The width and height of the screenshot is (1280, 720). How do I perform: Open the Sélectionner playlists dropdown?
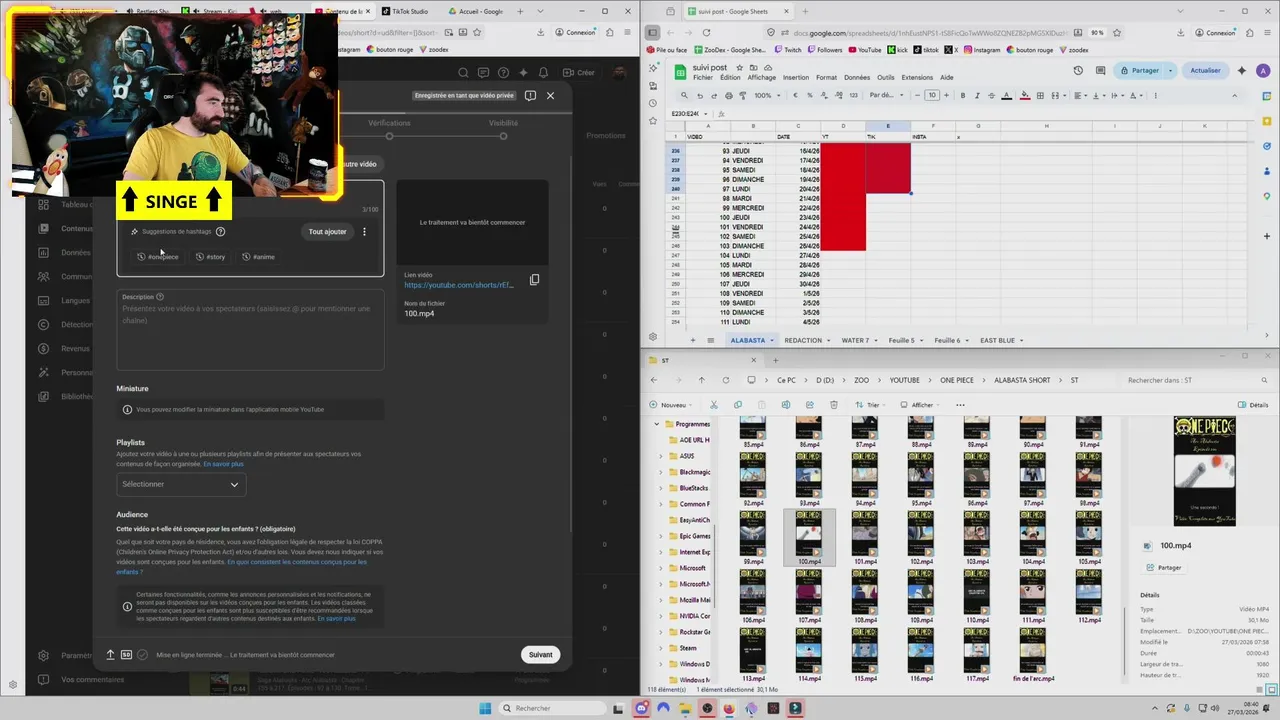click(181, 484)
